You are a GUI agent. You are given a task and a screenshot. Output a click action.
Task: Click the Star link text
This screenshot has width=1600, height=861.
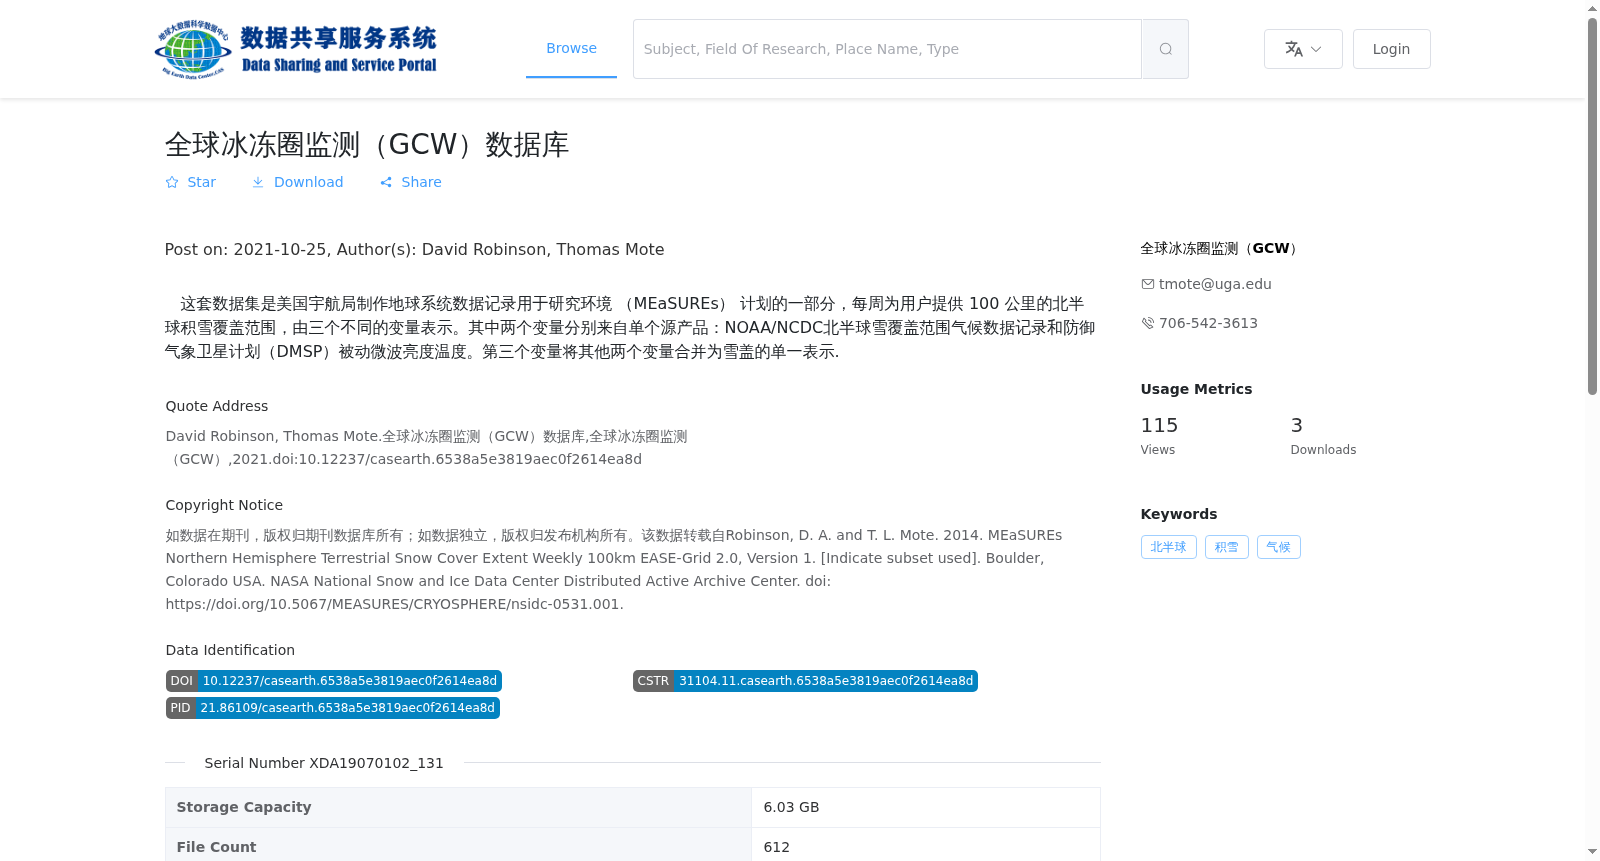point(202,182)
